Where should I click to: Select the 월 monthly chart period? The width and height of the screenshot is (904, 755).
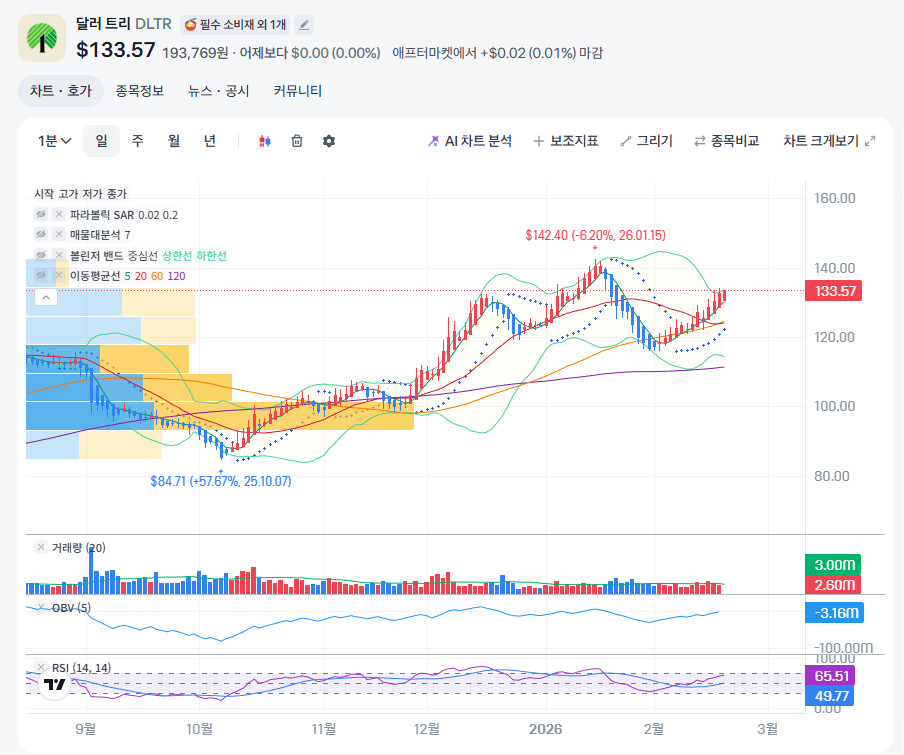[x=174, y=141]
